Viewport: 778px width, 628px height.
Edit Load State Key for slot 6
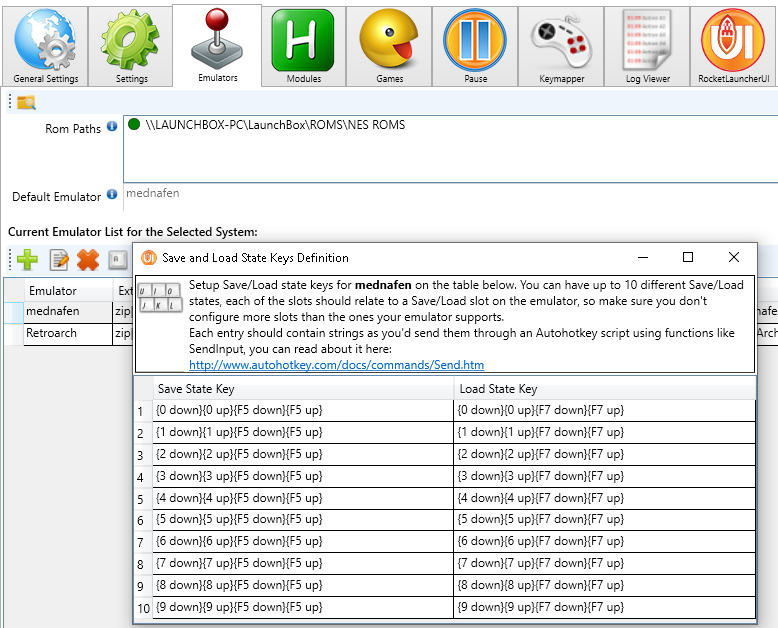pos(605,520)
